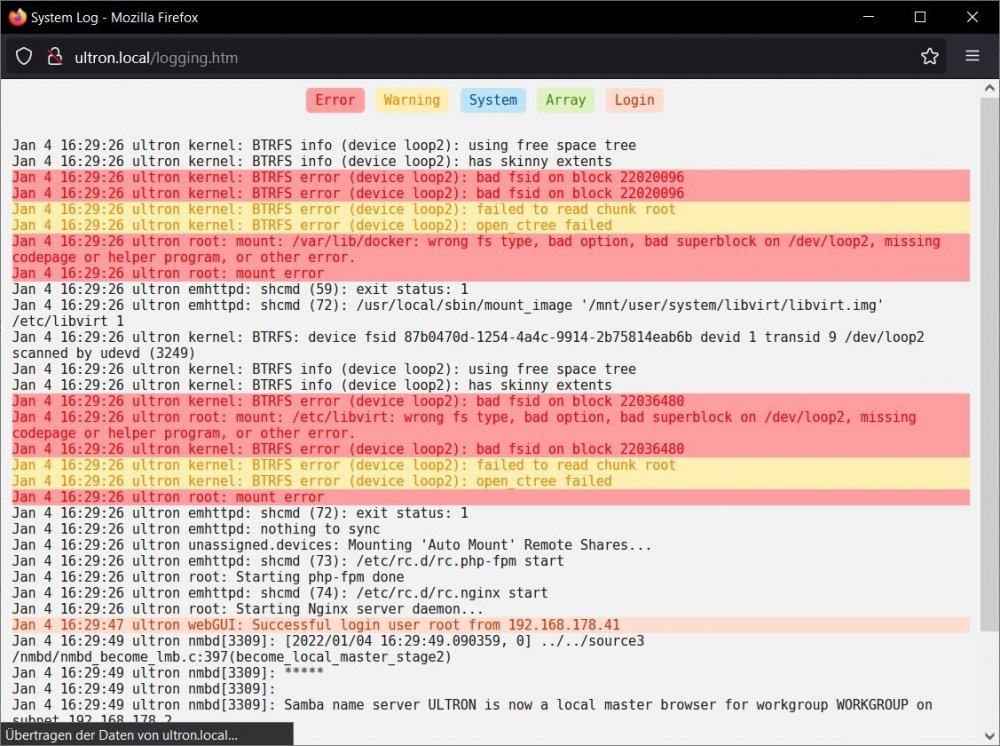Click the first 'open_ctree failed' warning line
This screenshot has width=1000, height=746.
pyautogui.click(x=491, y=225)
